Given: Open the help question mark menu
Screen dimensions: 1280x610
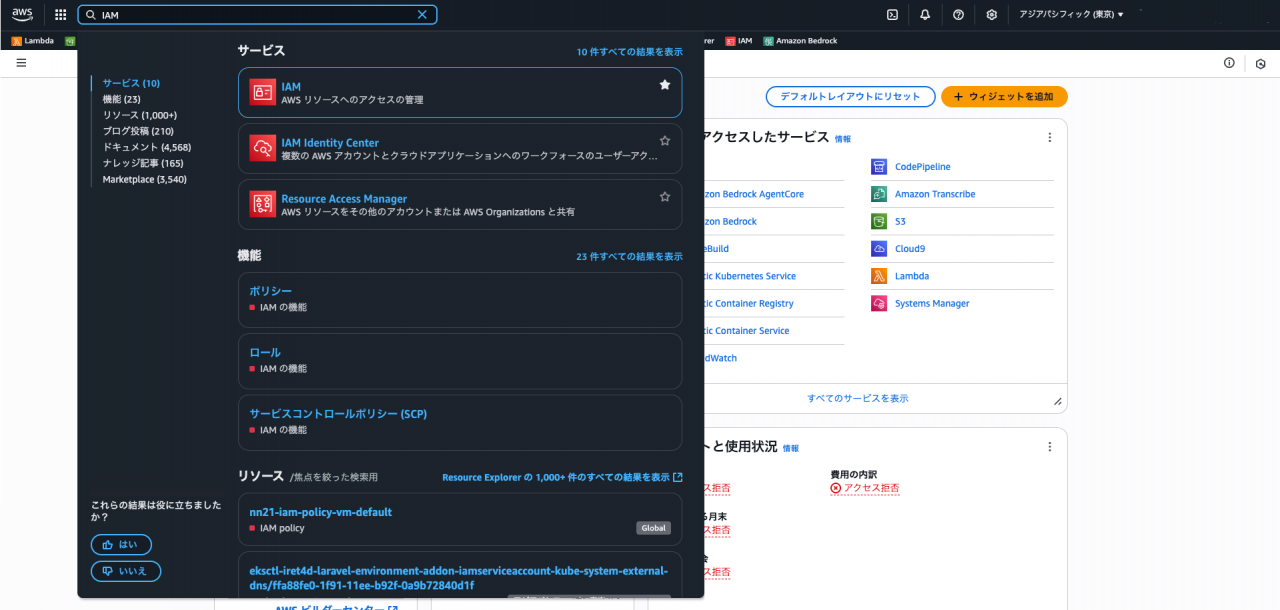Looking at the screenshot, I should [958, 15].
